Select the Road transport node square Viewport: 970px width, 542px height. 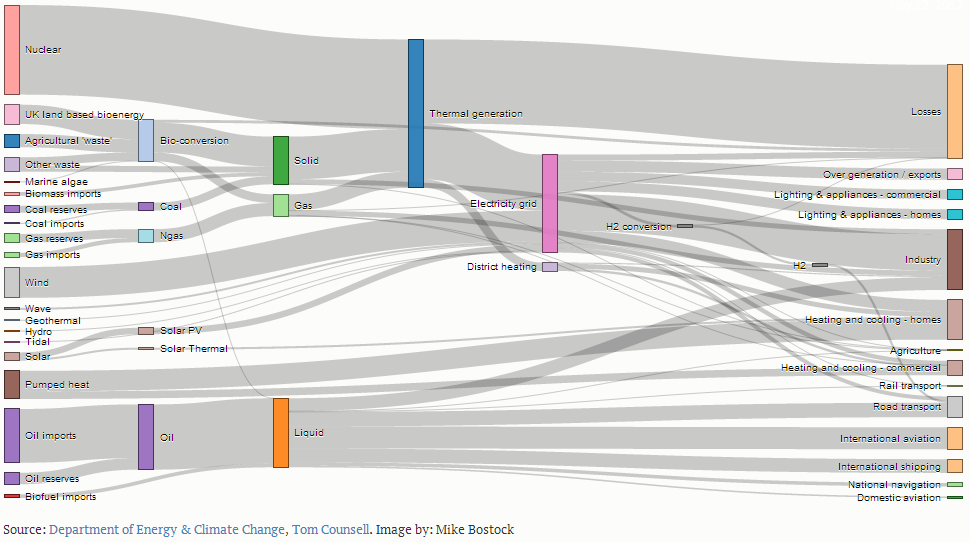pos(955,407)
